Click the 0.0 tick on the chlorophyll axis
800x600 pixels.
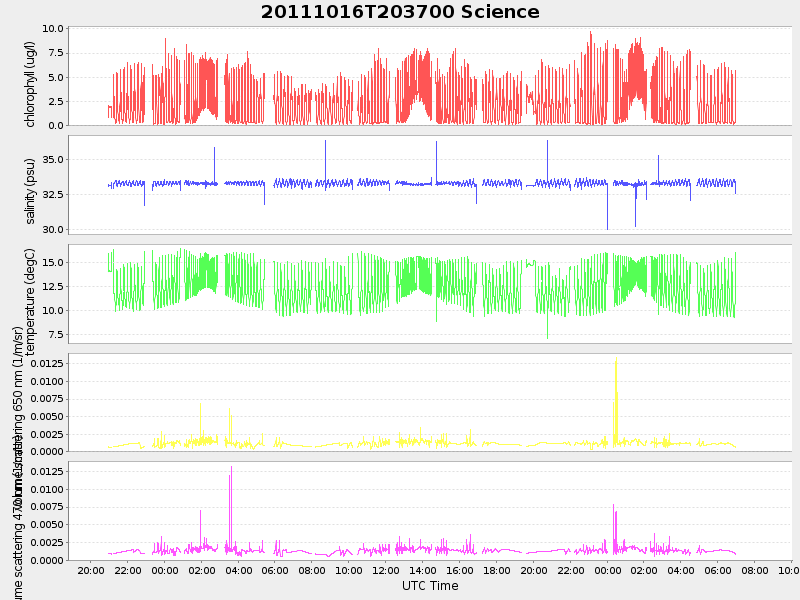(56, 126)
